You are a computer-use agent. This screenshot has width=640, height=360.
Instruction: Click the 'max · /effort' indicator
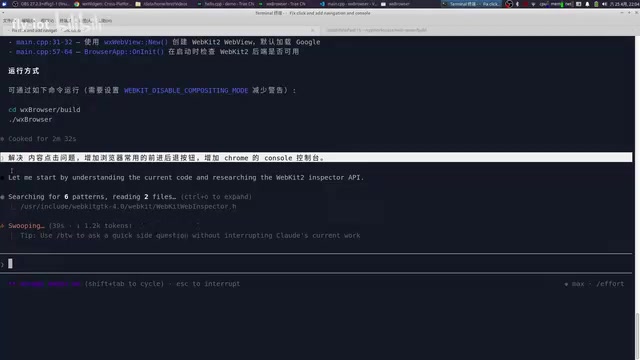[594, 284]
